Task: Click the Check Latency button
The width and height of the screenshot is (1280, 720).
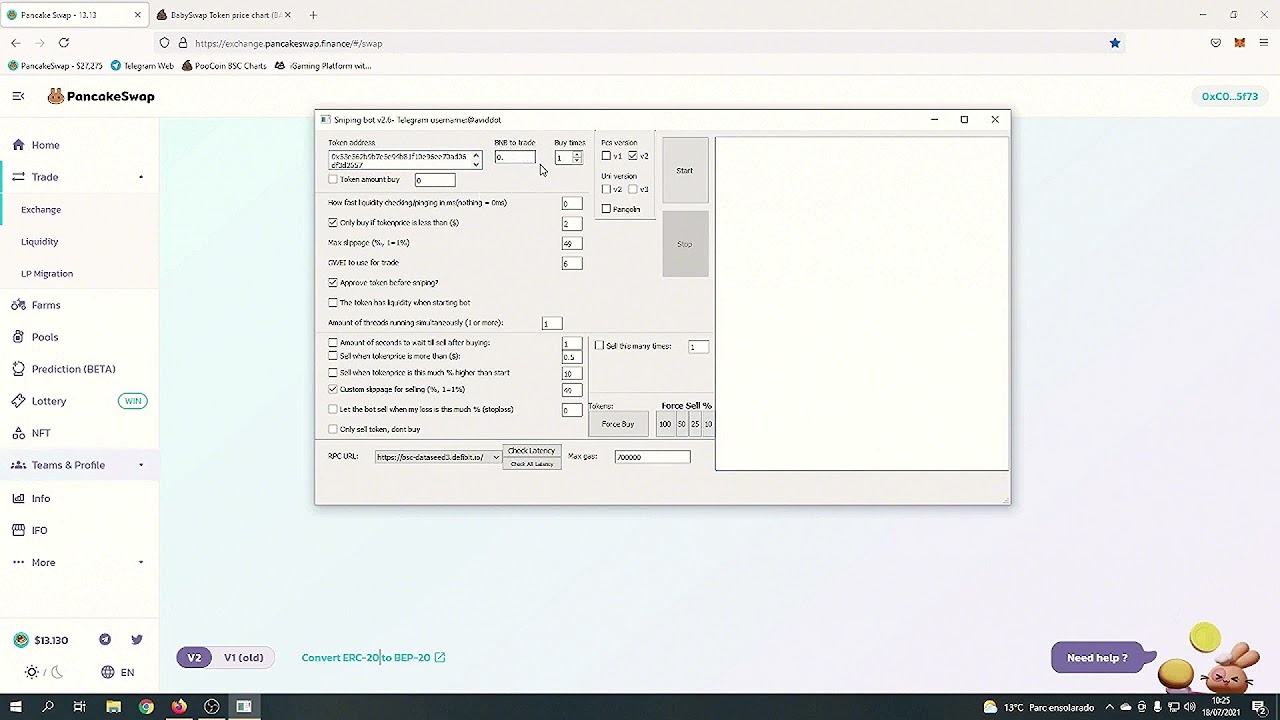Action: point(531,451)
